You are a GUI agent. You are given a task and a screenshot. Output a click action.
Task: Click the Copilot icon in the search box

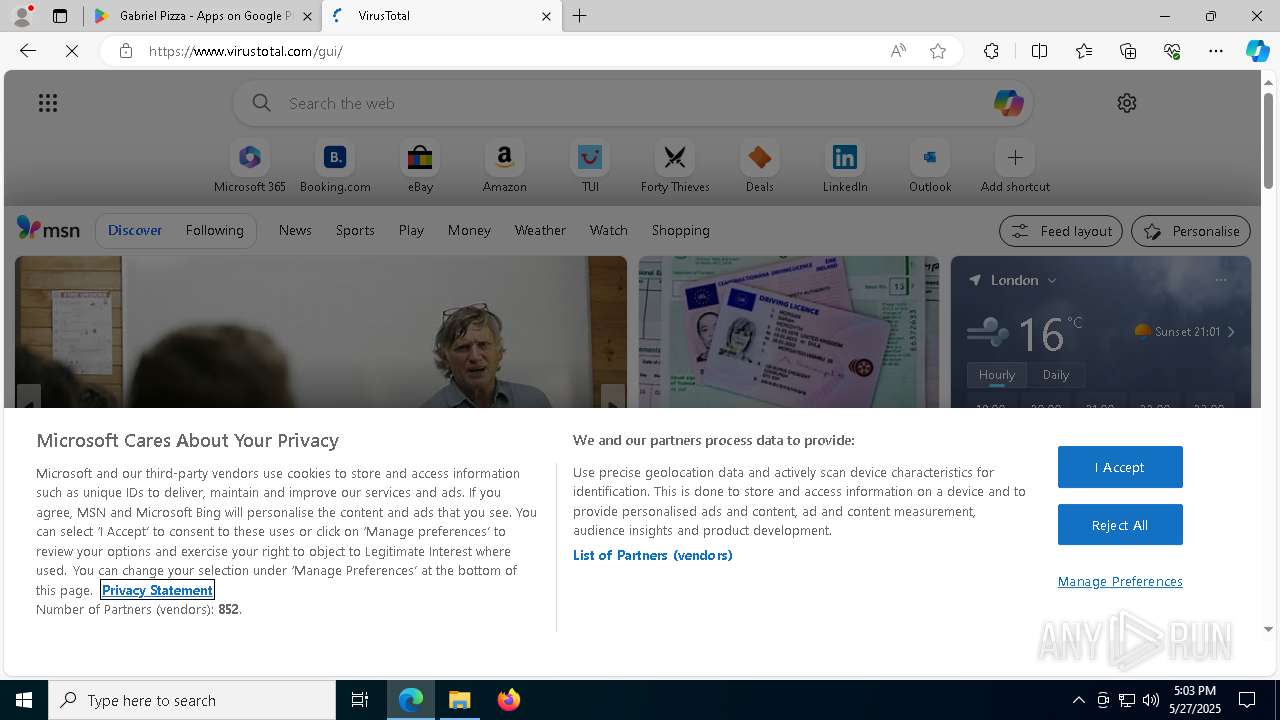[1008, 103]
